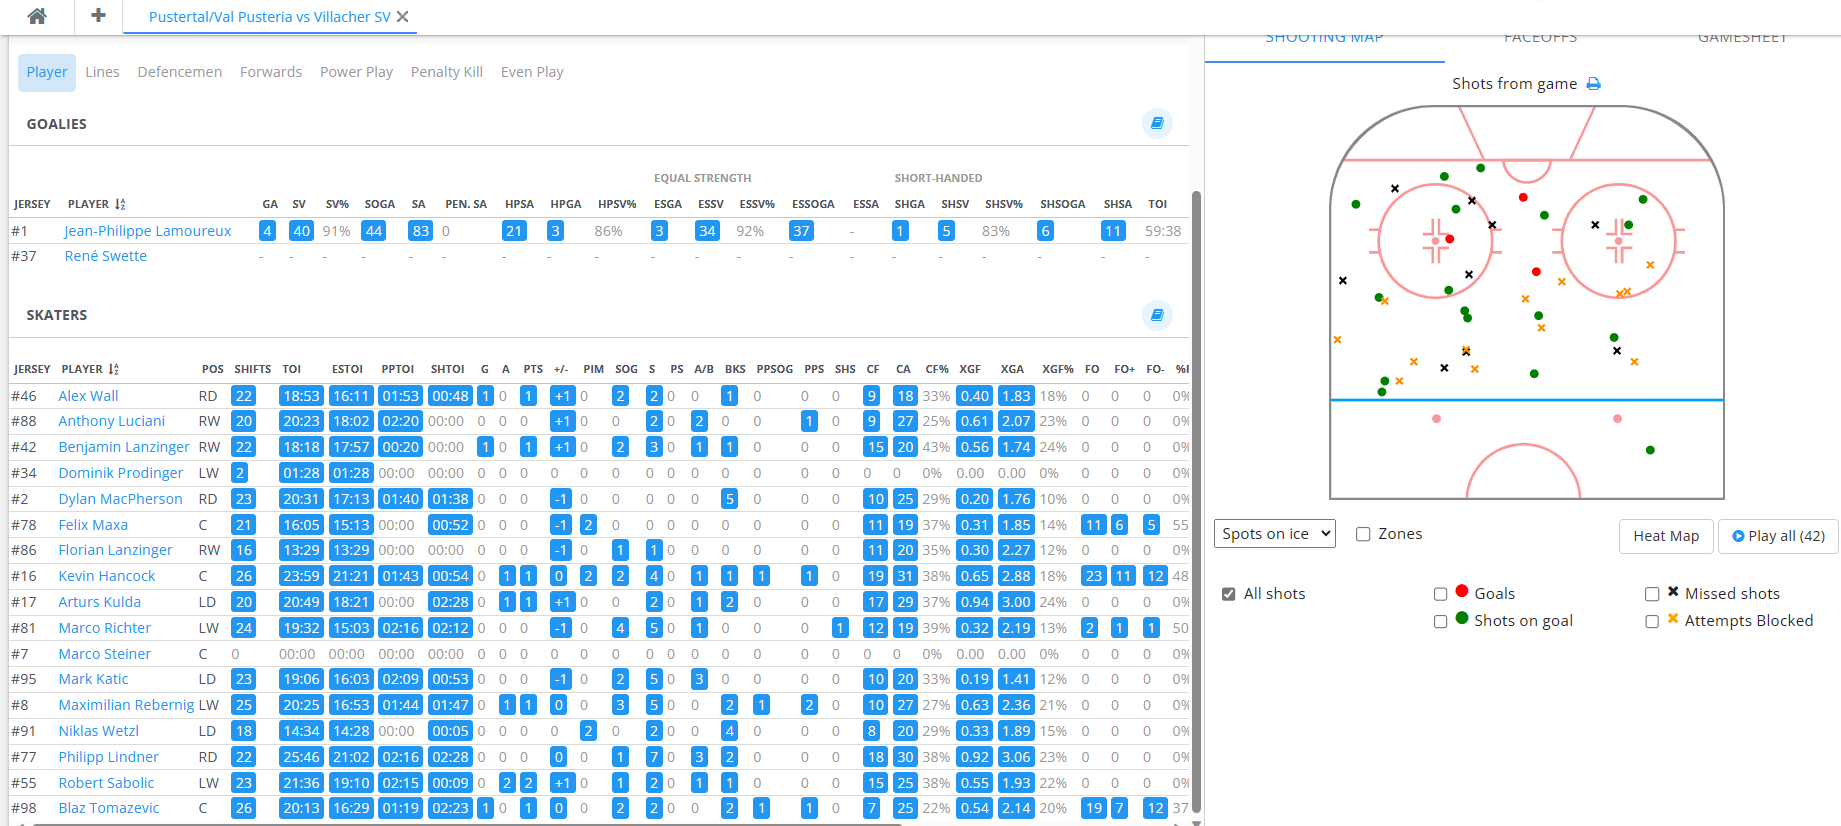Select the Defencemen tab
Screen dimensions: 1841x826
click(180, 72)
